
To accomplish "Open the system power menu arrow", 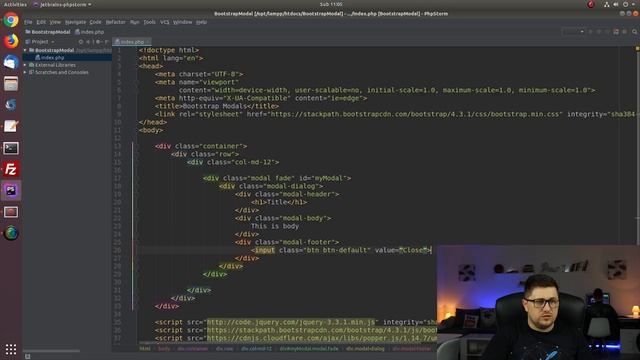I will (634, 4).
